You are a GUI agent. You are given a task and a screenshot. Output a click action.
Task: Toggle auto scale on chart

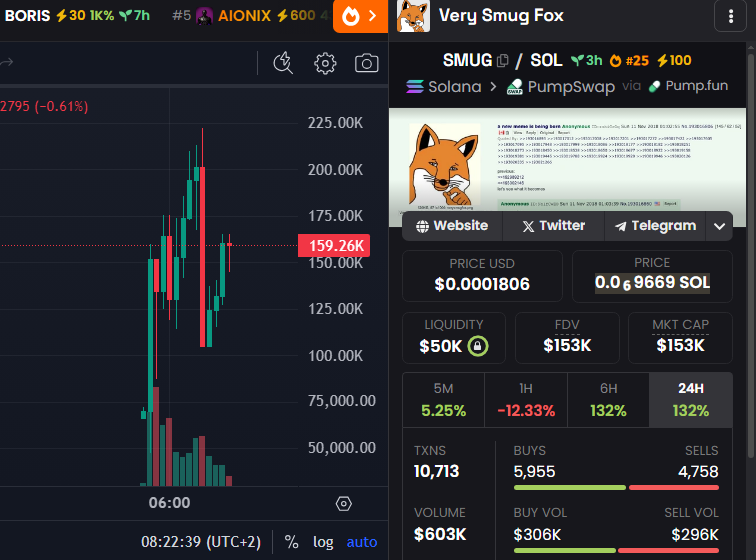point(362,542)
